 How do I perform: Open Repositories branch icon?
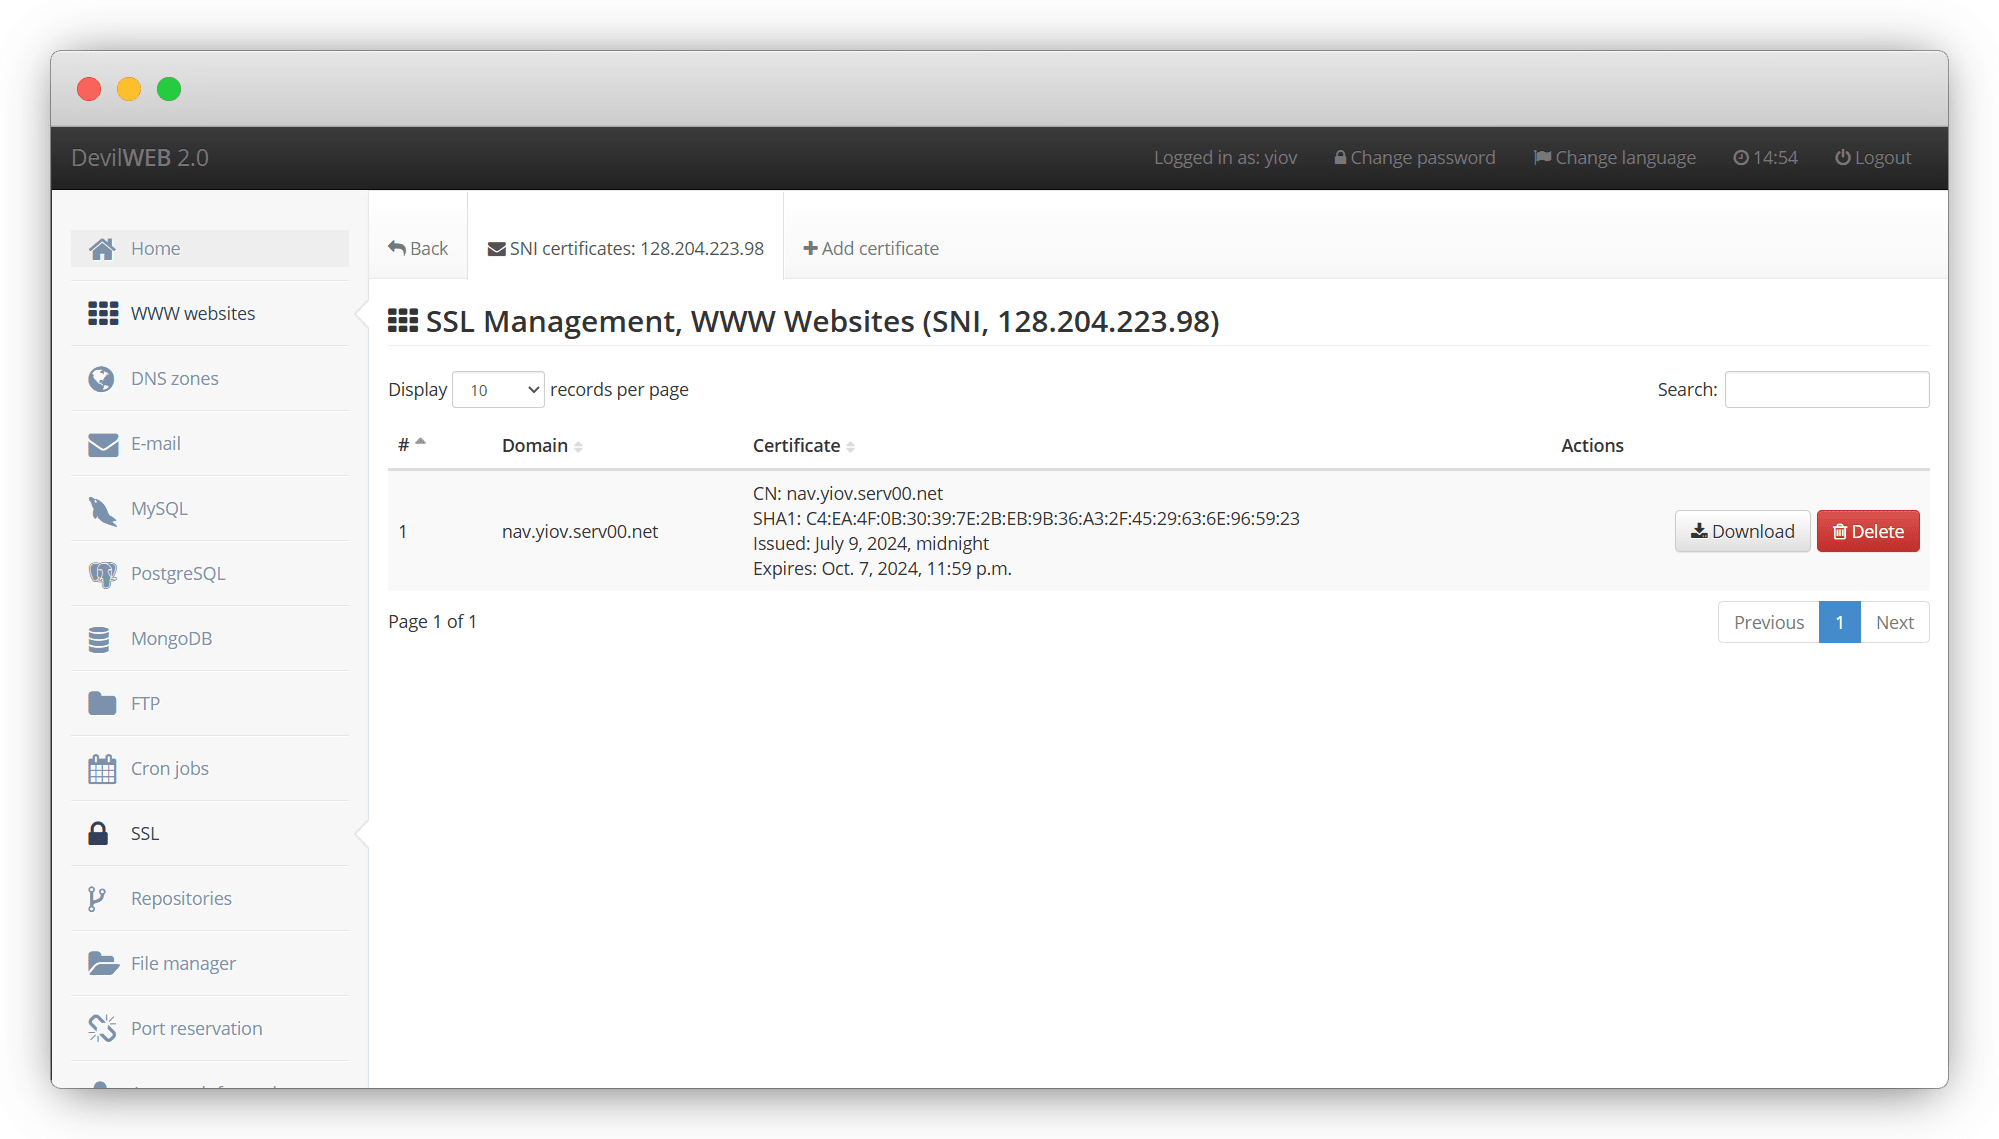click(97, 899)
